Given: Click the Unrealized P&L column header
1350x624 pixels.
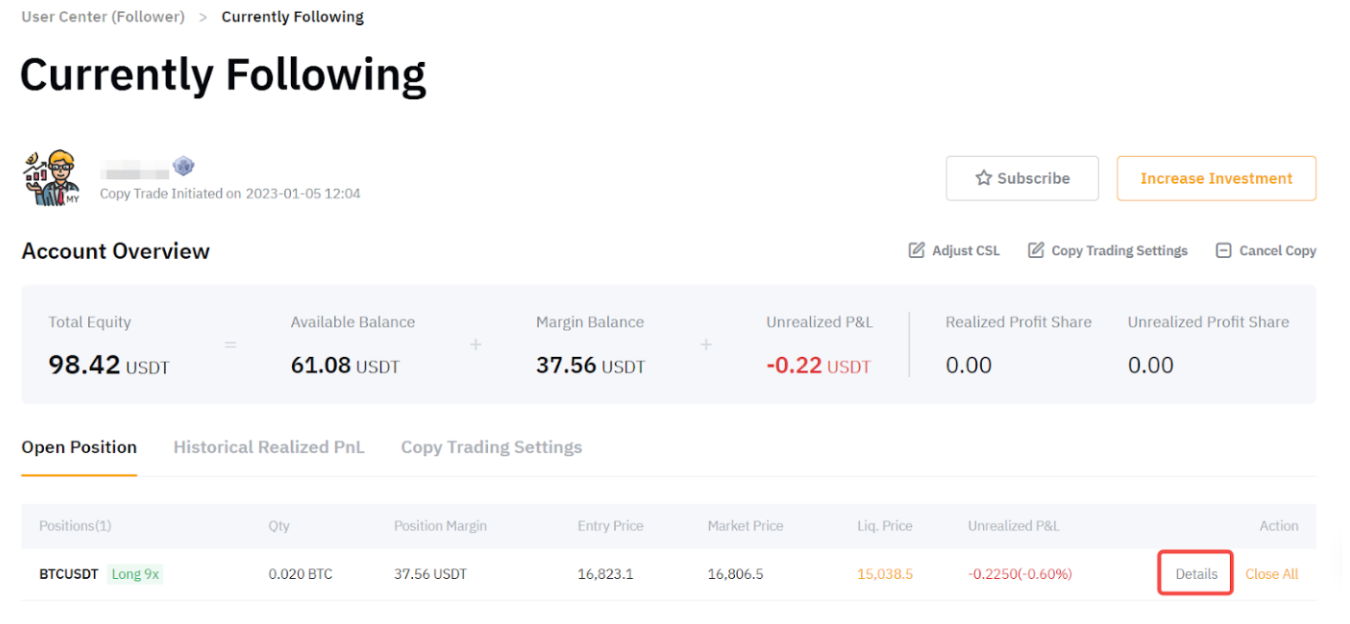Looking at the screenshot, I should pyautogui.click(x=1013, y=526).
